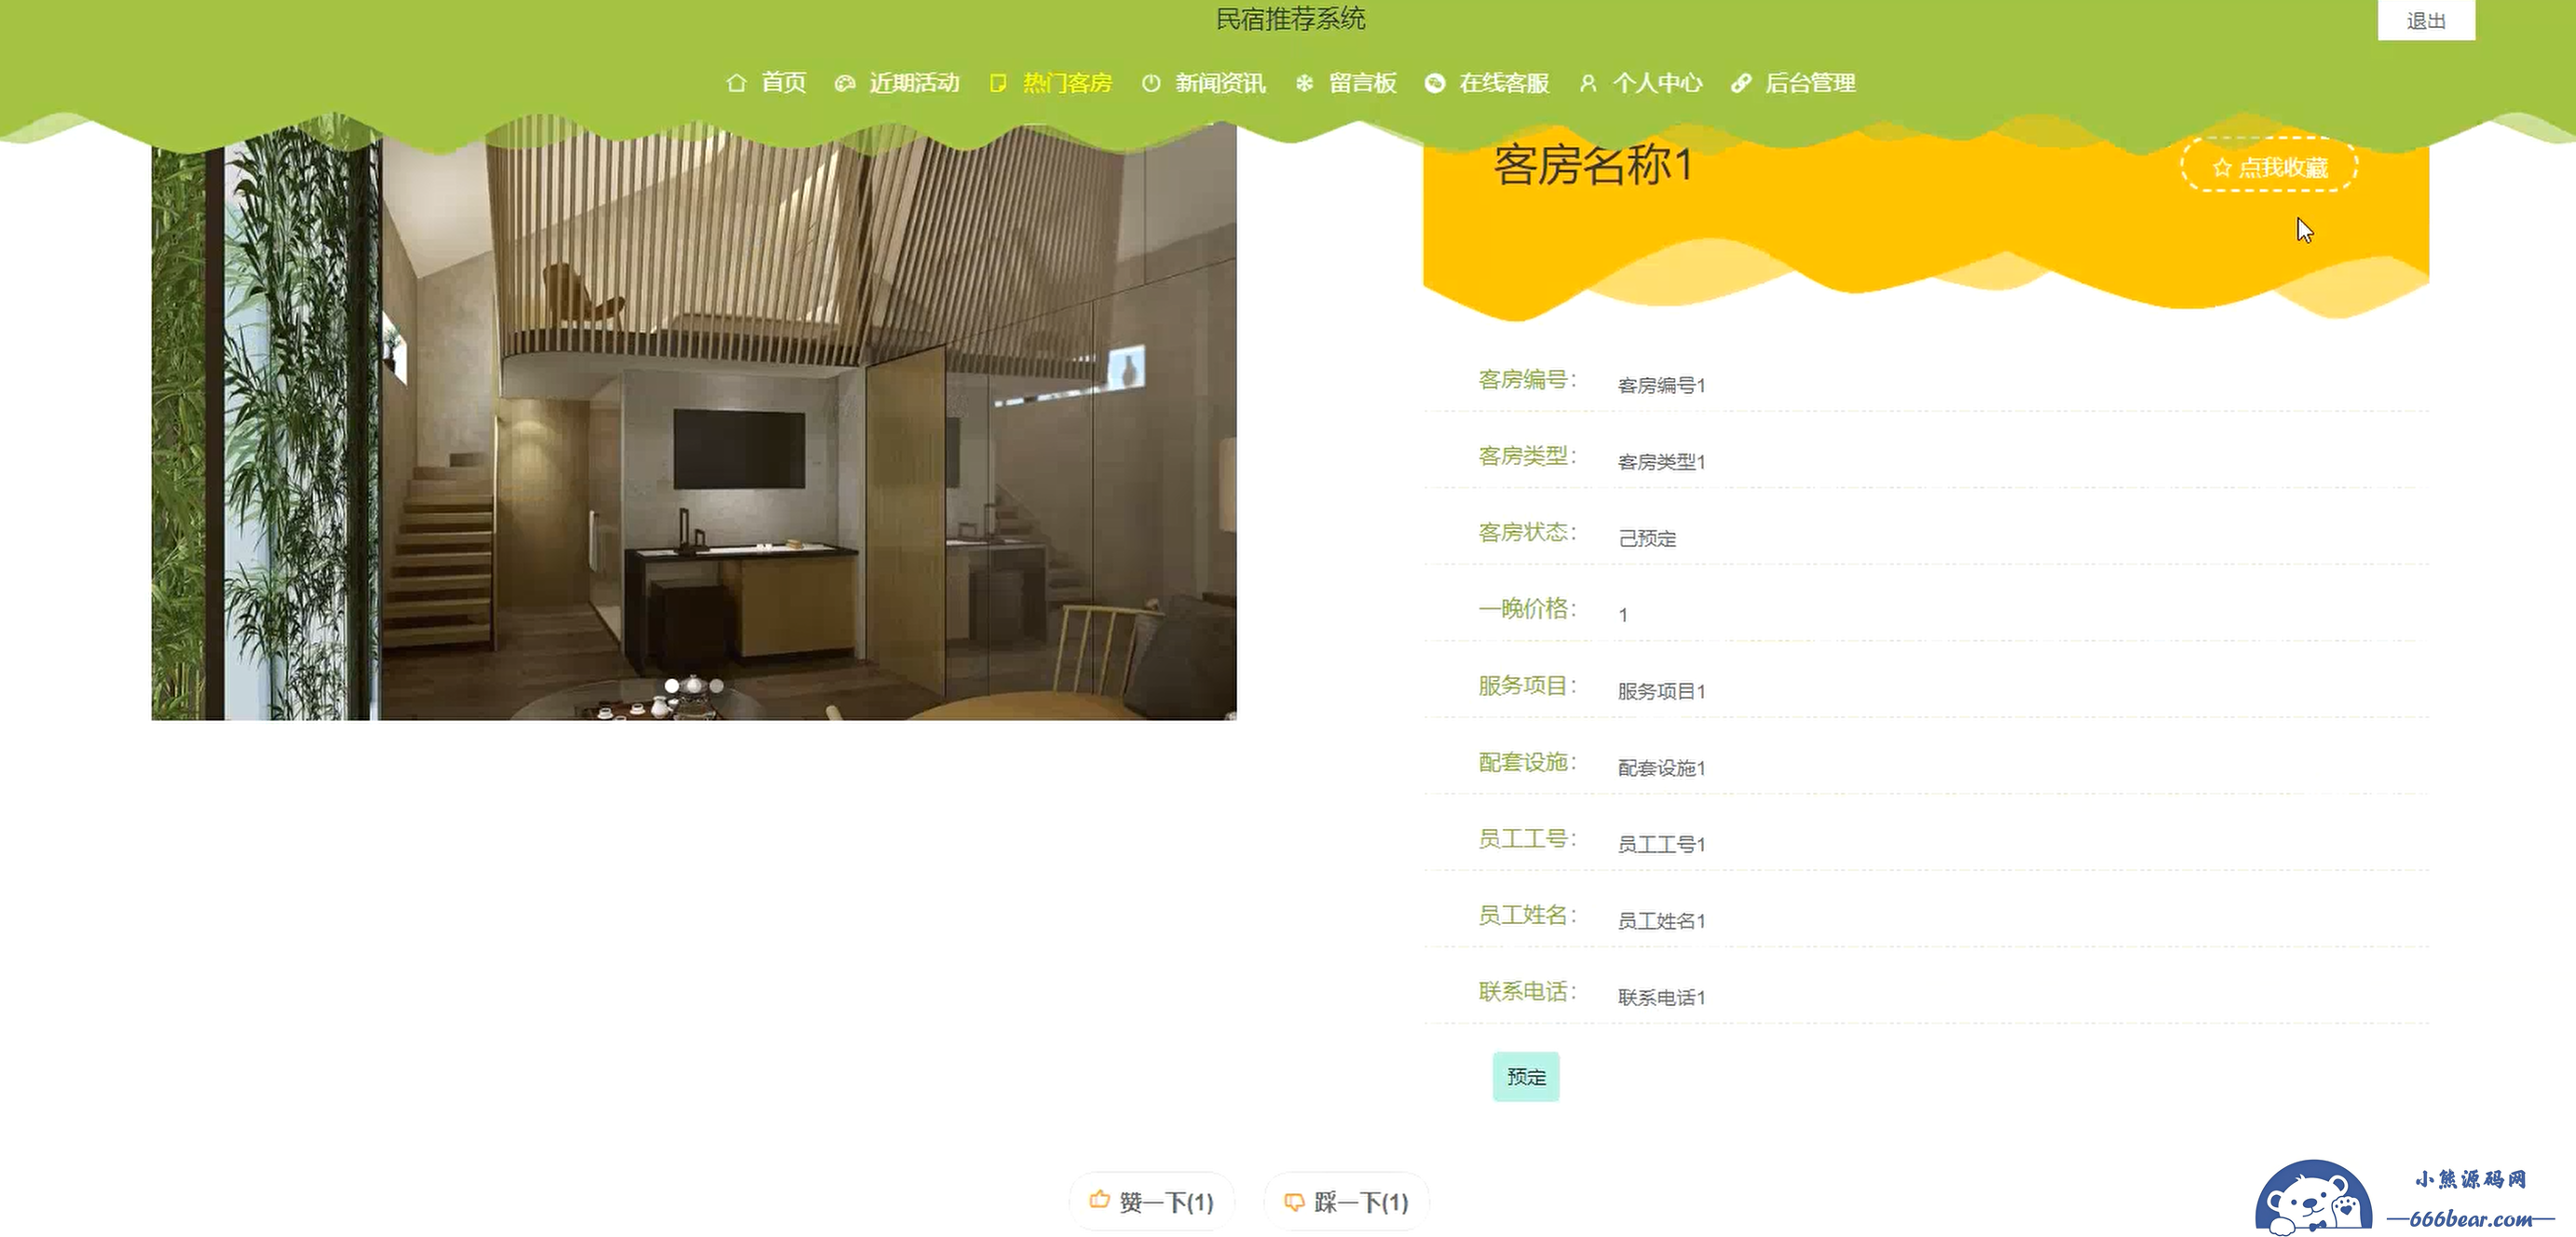Click the star icon in 点我收藏

click(x=2222, y=167)
